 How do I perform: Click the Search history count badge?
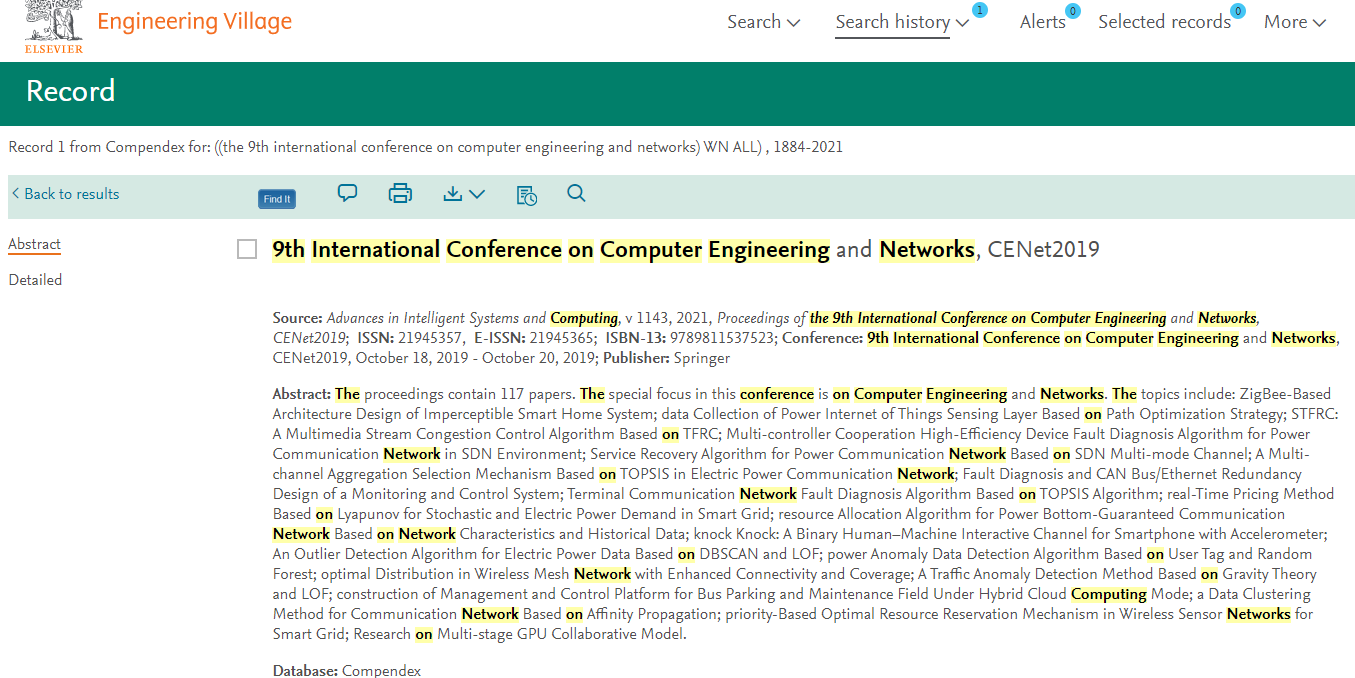point(979,11)
